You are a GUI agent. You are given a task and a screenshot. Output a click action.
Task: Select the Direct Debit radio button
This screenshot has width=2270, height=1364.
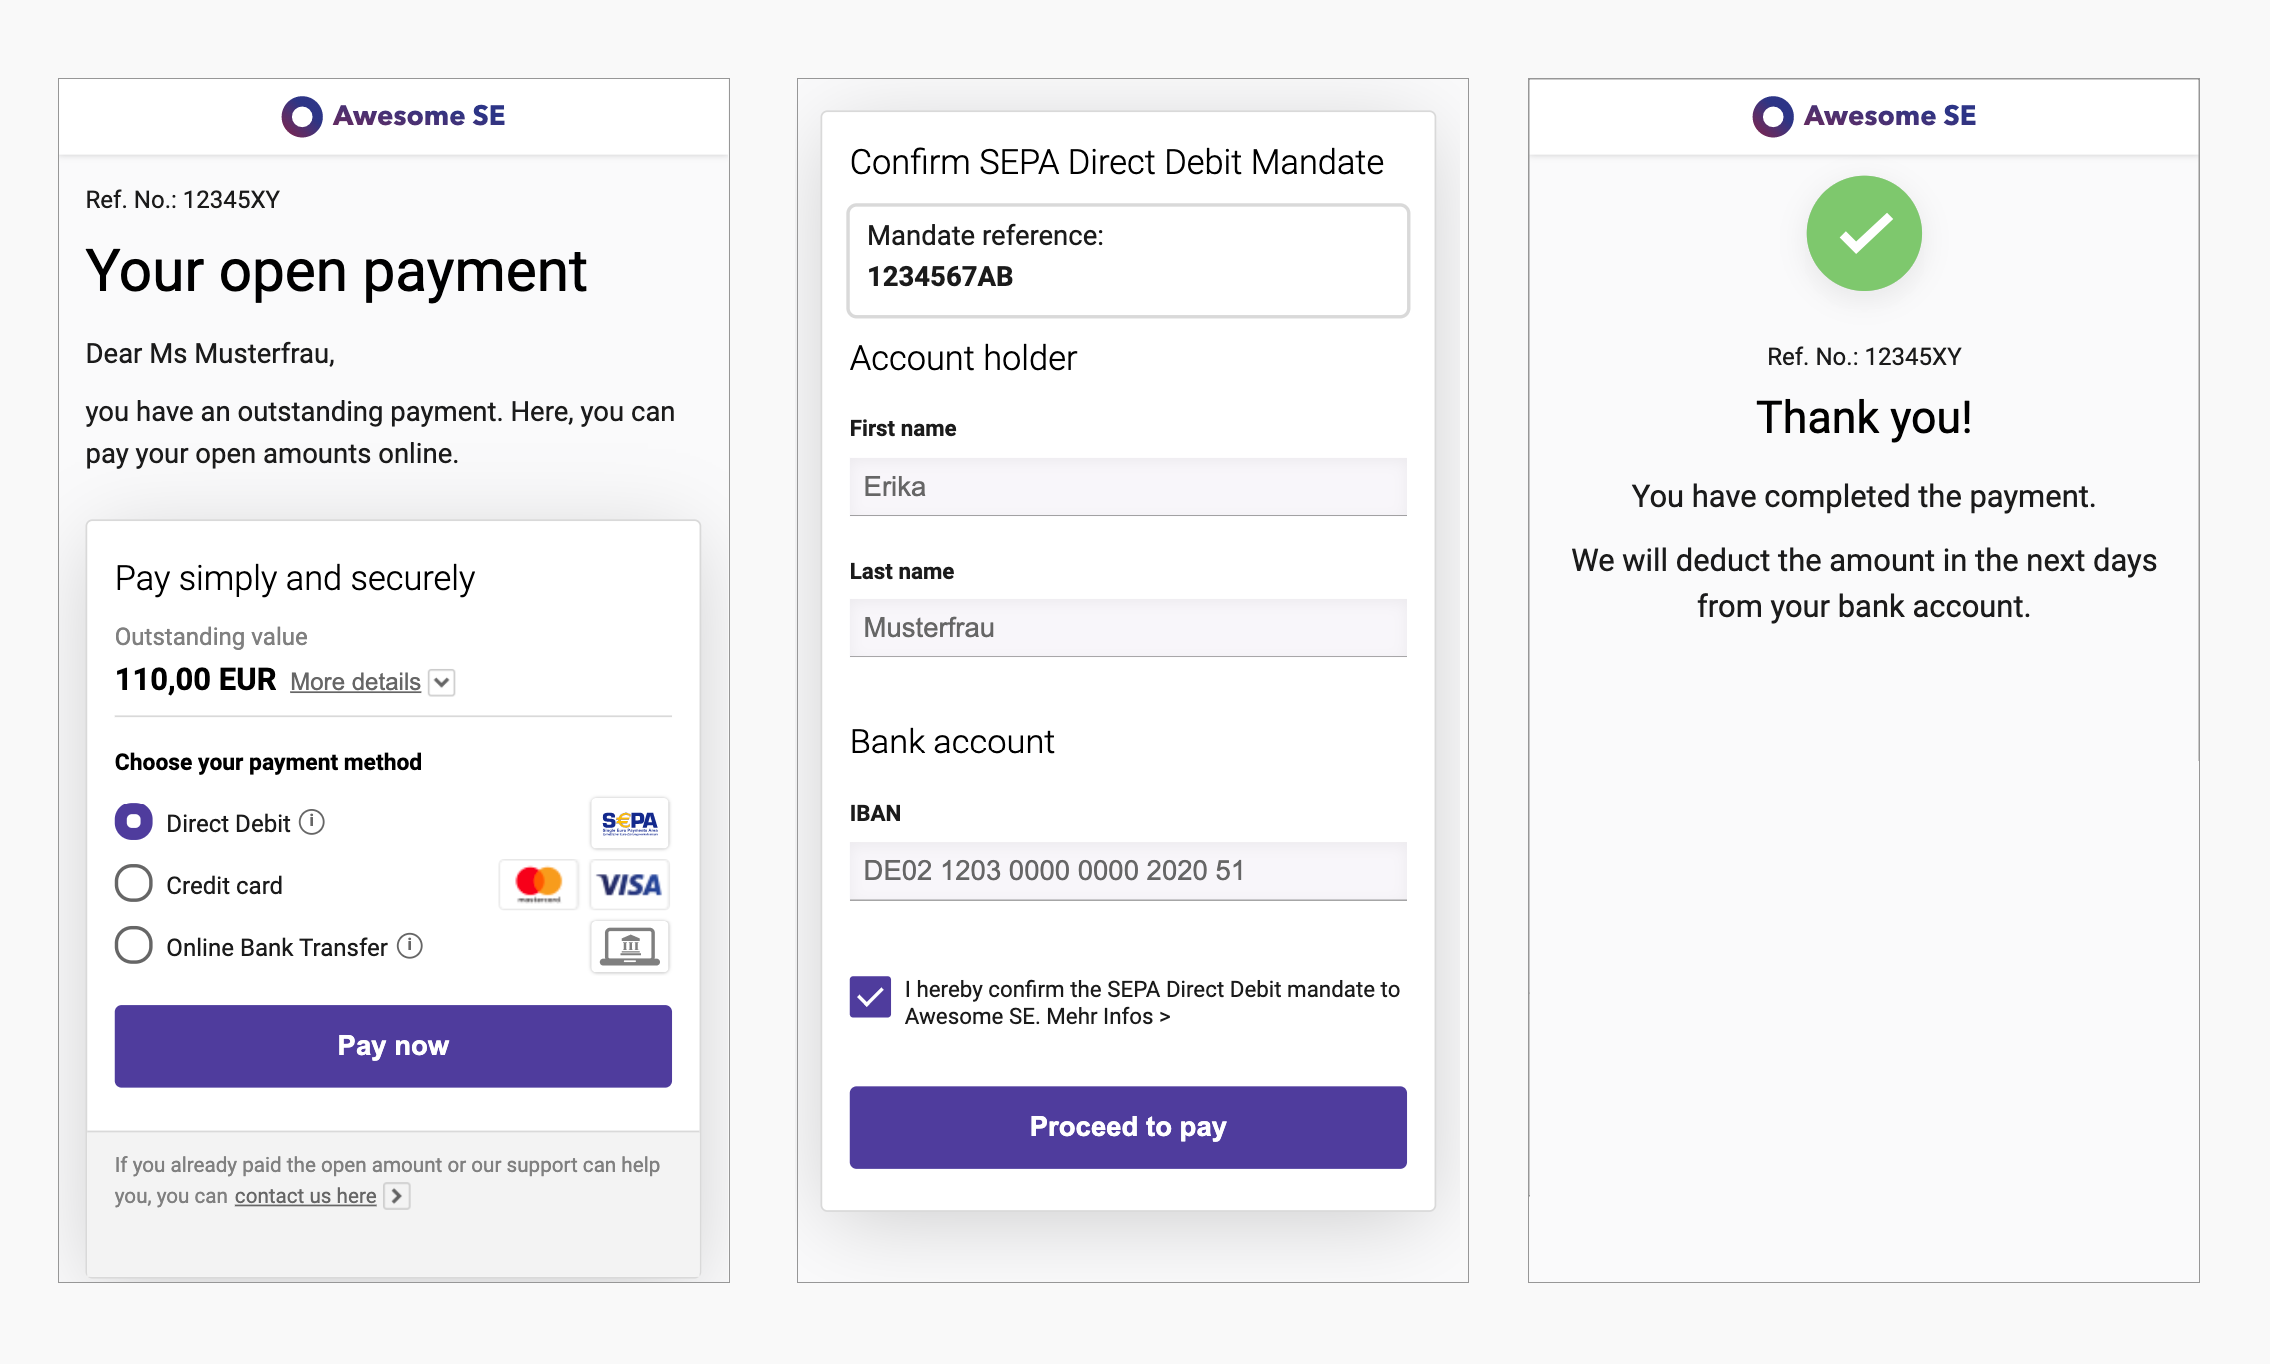coord(132,822)
